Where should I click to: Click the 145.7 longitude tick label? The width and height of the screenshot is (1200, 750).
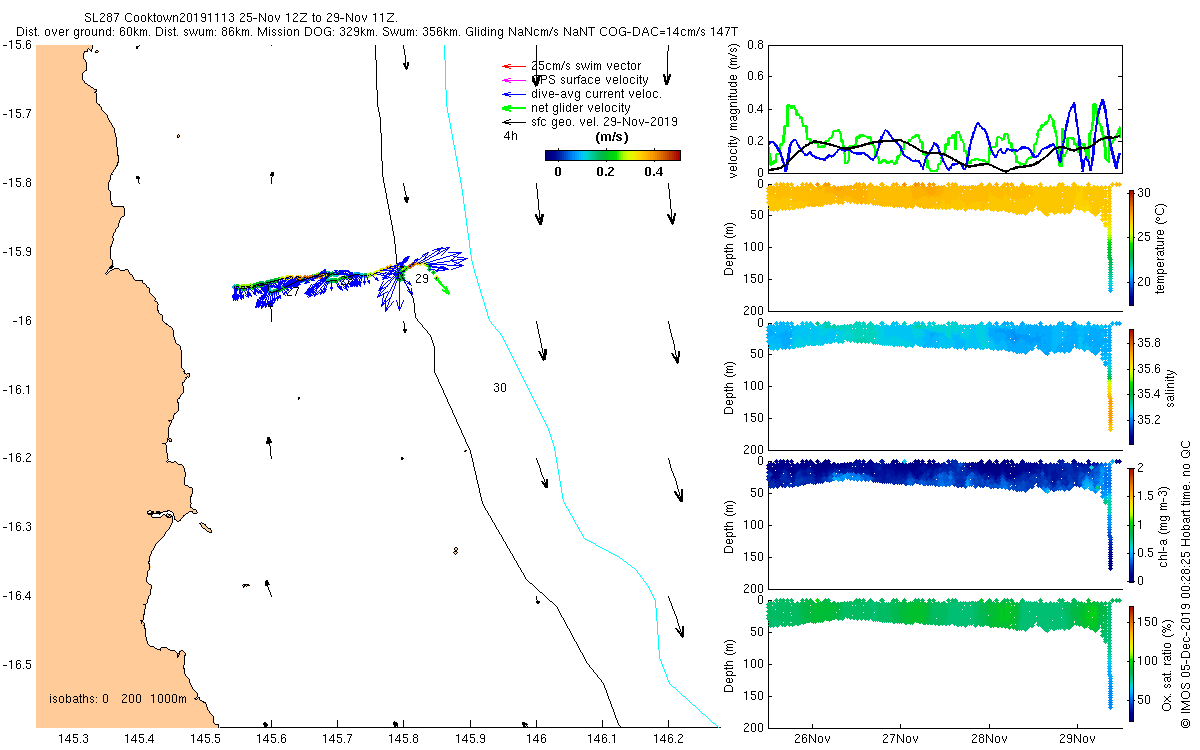[338, 739]
